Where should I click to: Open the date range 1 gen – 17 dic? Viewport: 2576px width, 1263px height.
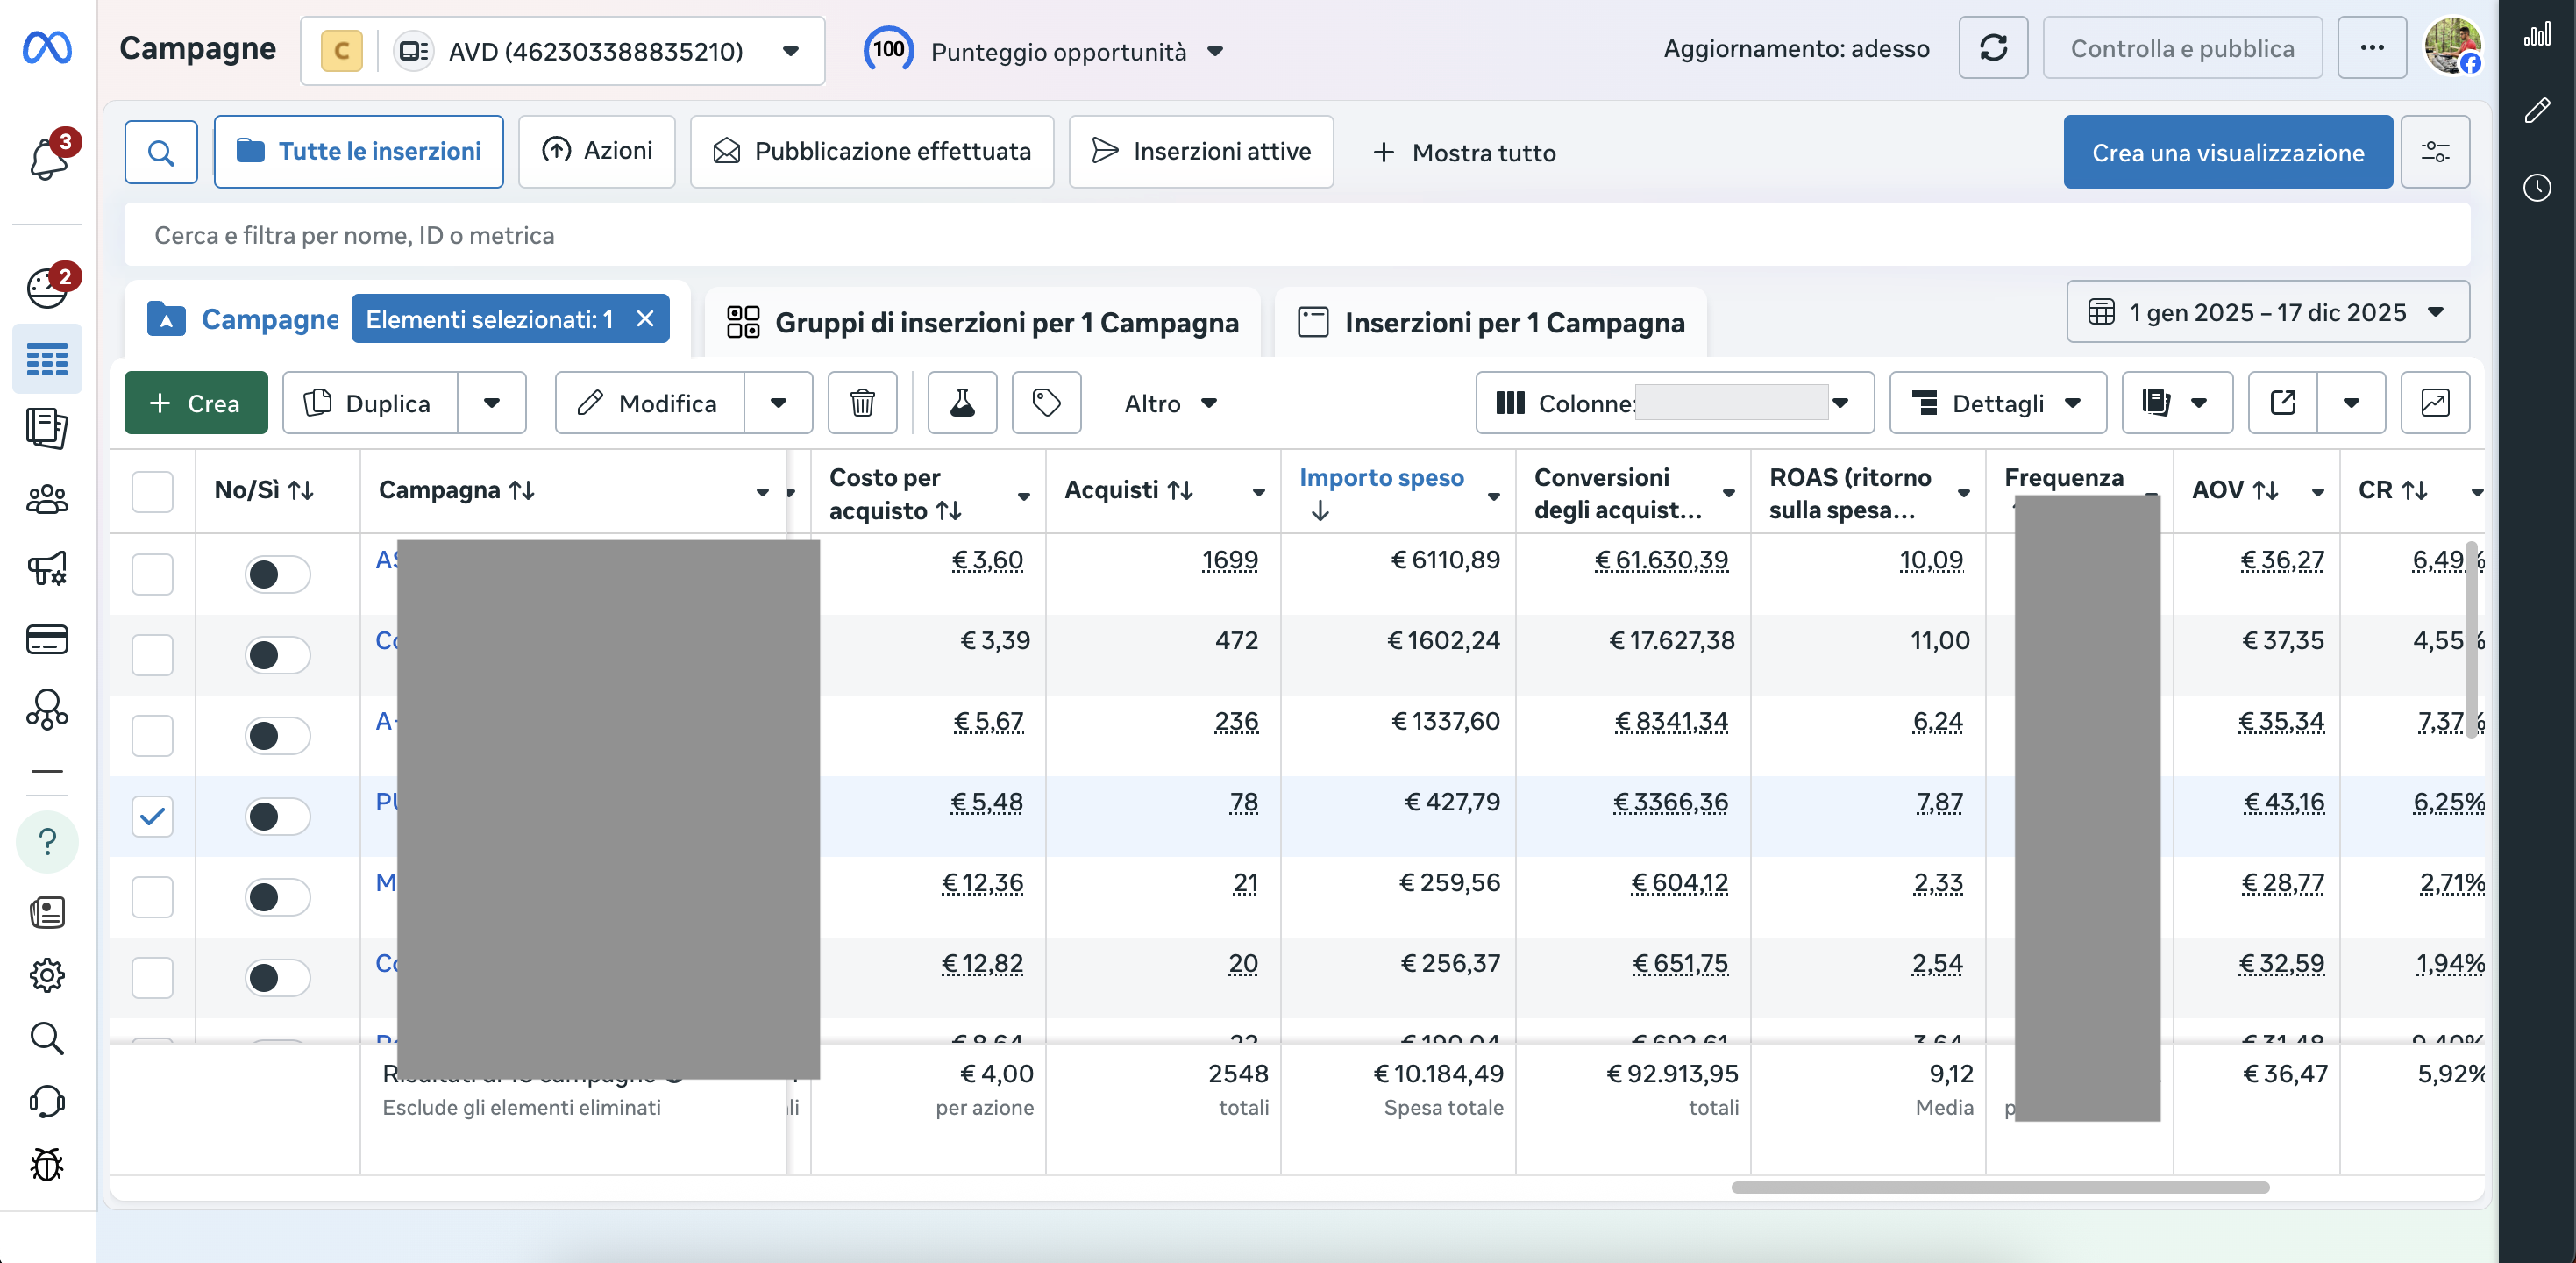pyautogui.click(x=2267, y=313)
